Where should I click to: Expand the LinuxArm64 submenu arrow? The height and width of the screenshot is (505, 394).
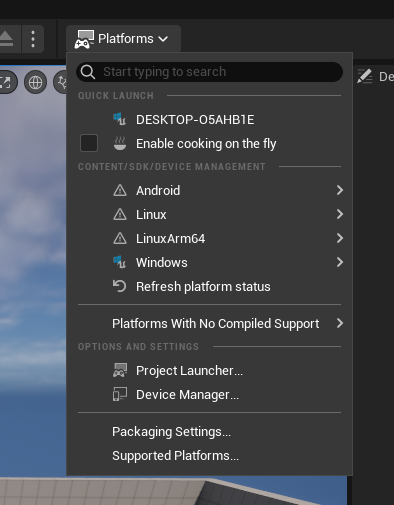tap(340, 238)
